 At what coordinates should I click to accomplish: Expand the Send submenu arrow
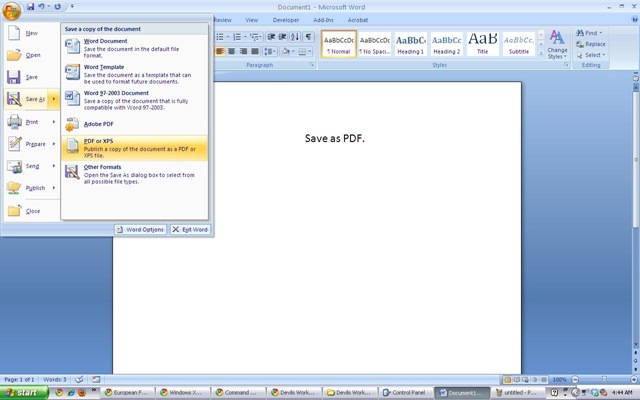click(53, 166)
